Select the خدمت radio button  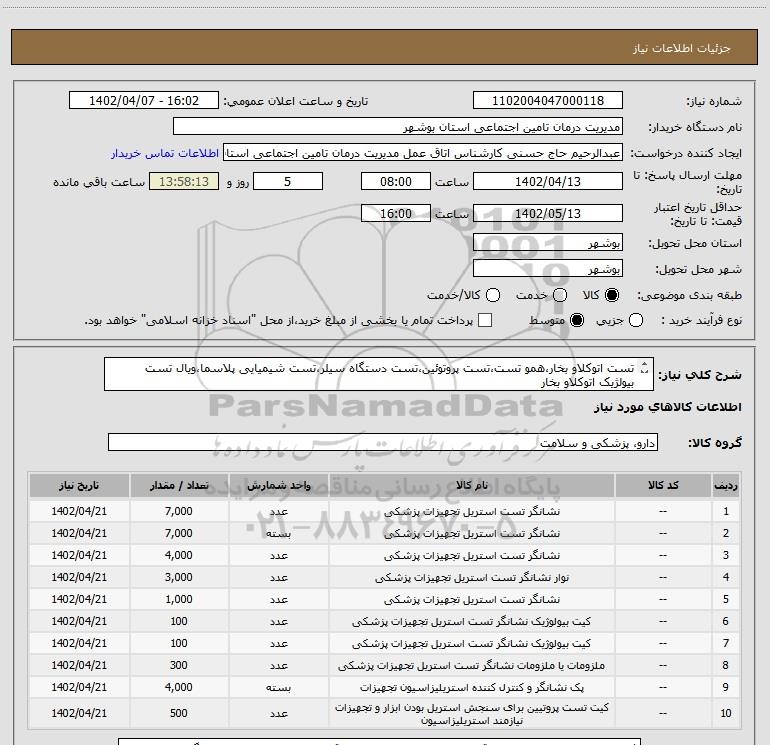coord(560,295)
